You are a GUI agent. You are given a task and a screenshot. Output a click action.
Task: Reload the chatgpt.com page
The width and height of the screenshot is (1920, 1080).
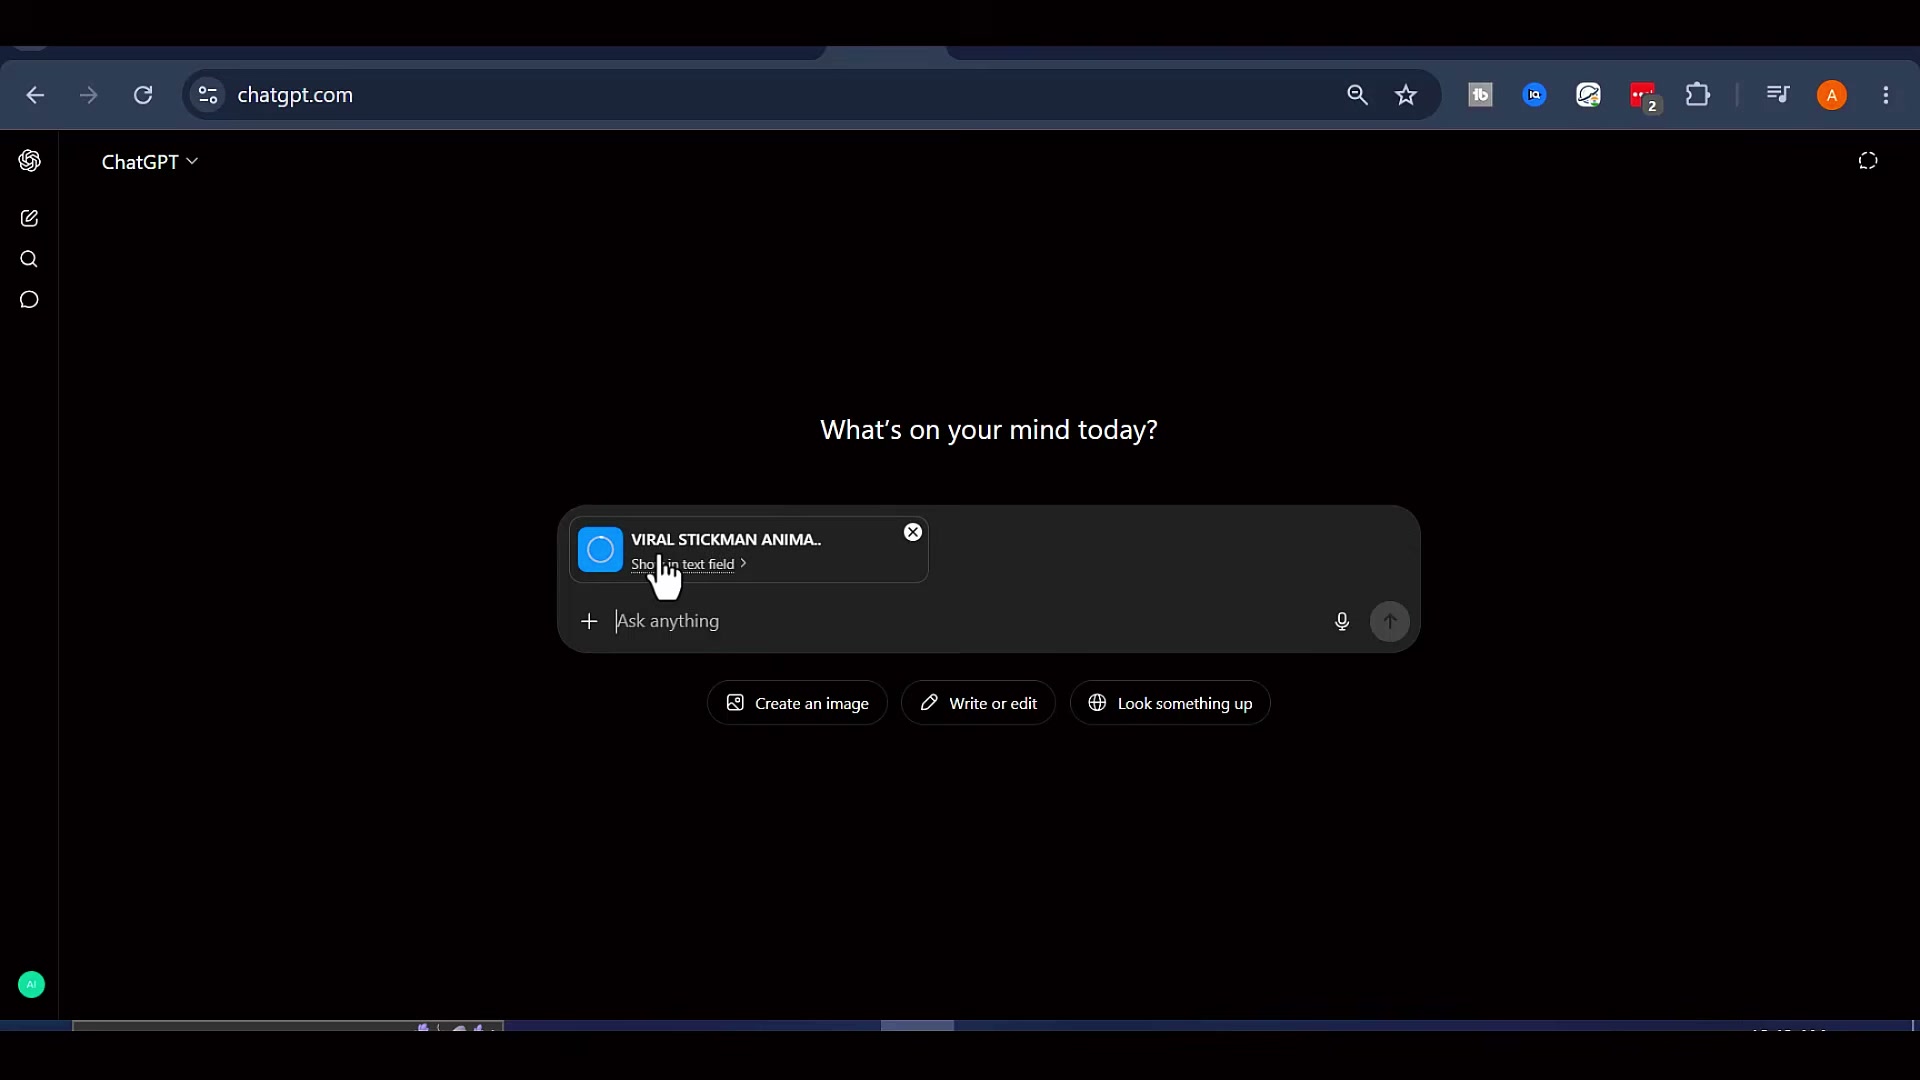(x=143, y=95)
